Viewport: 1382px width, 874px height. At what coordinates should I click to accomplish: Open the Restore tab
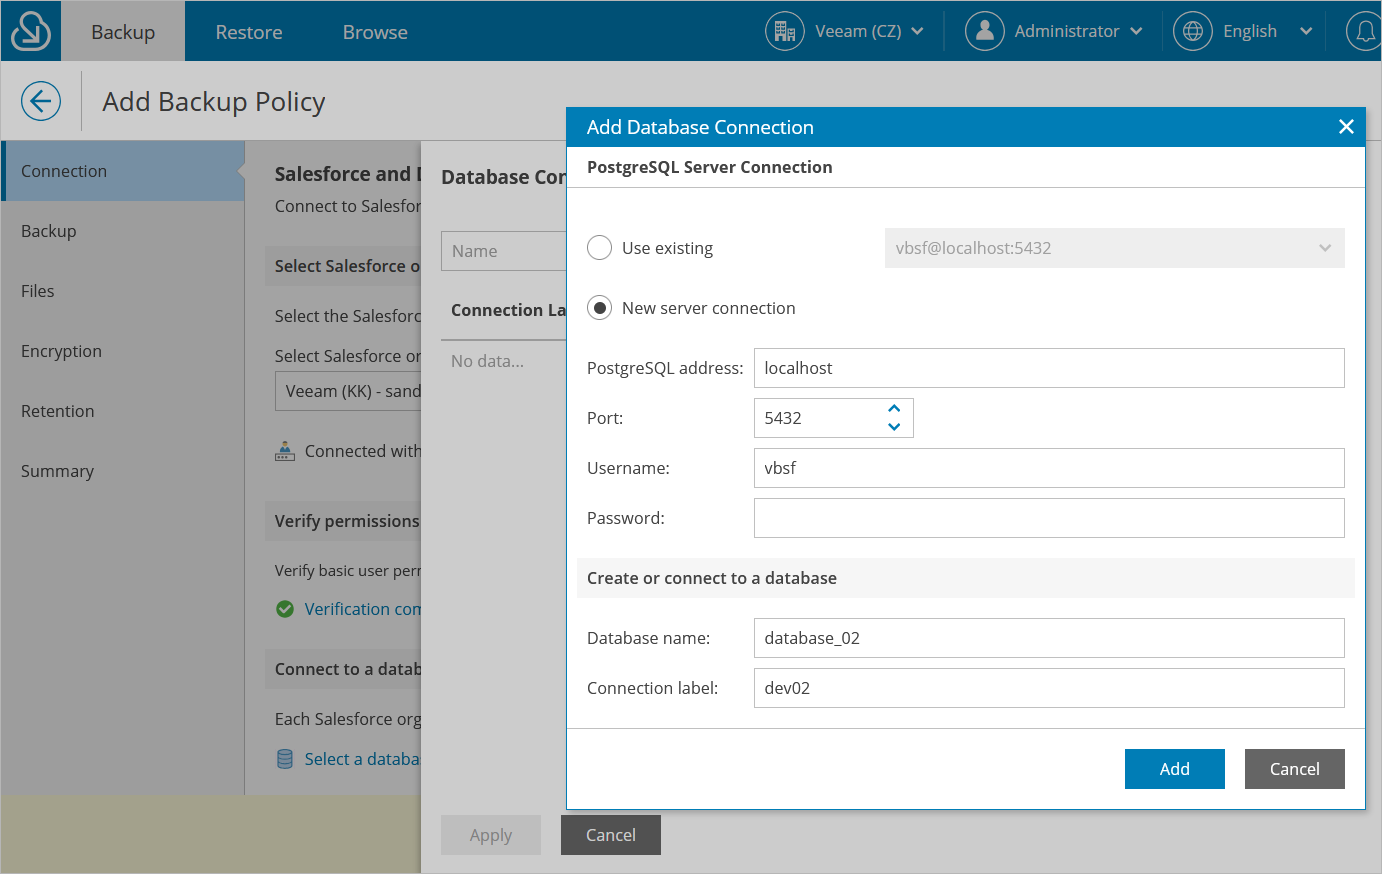click(x=249, y=31)
